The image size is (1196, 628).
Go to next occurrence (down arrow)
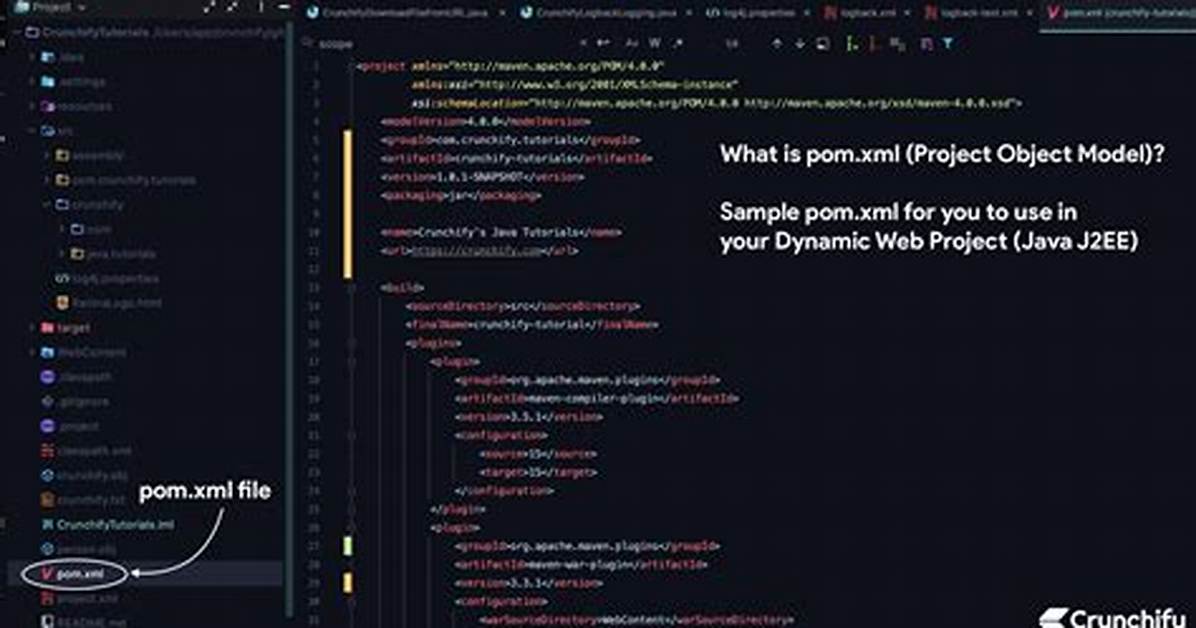click(799, 44)
